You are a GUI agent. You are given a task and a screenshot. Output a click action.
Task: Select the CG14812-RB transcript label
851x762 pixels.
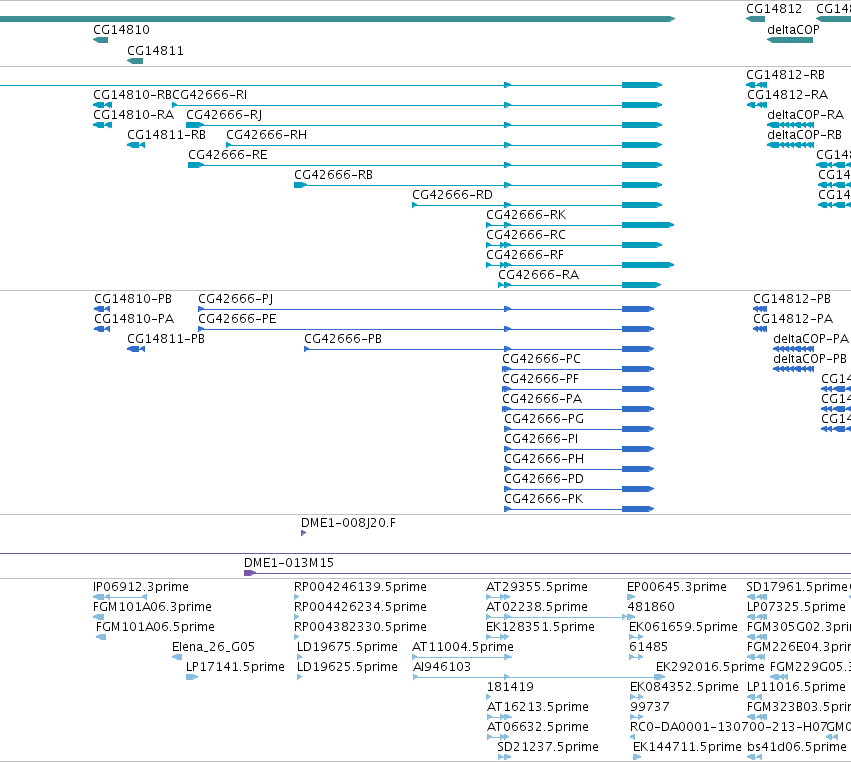(785, 75)
